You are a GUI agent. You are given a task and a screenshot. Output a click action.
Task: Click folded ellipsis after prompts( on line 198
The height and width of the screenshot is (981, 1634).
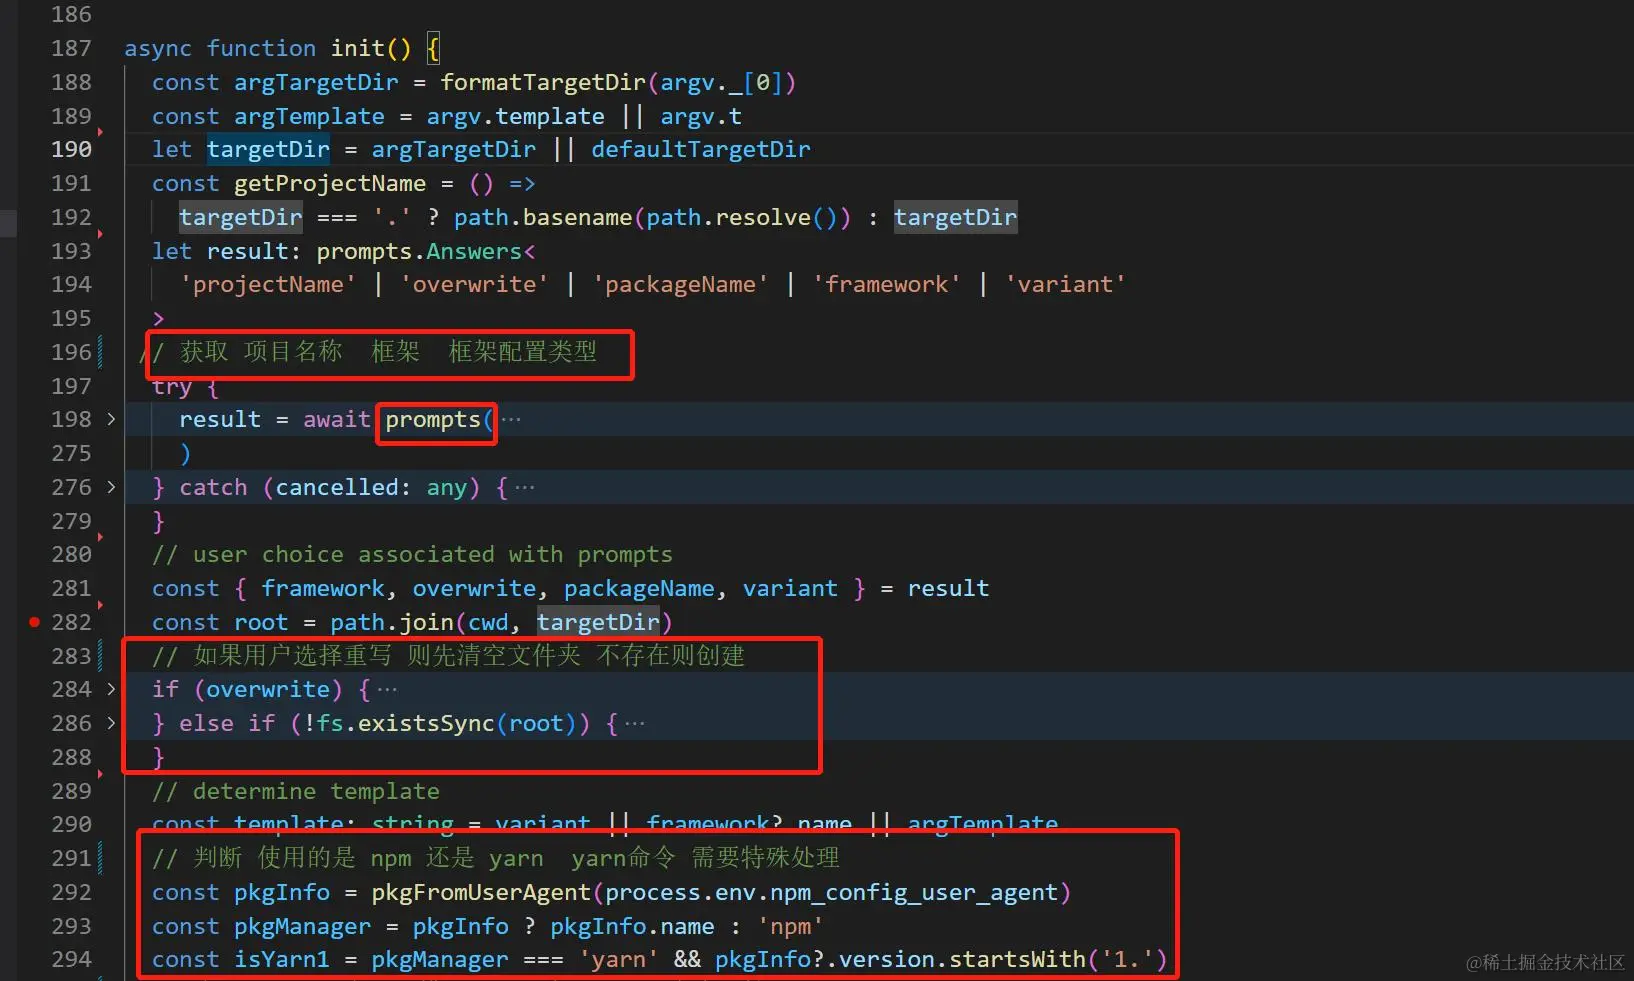[511, 420]
